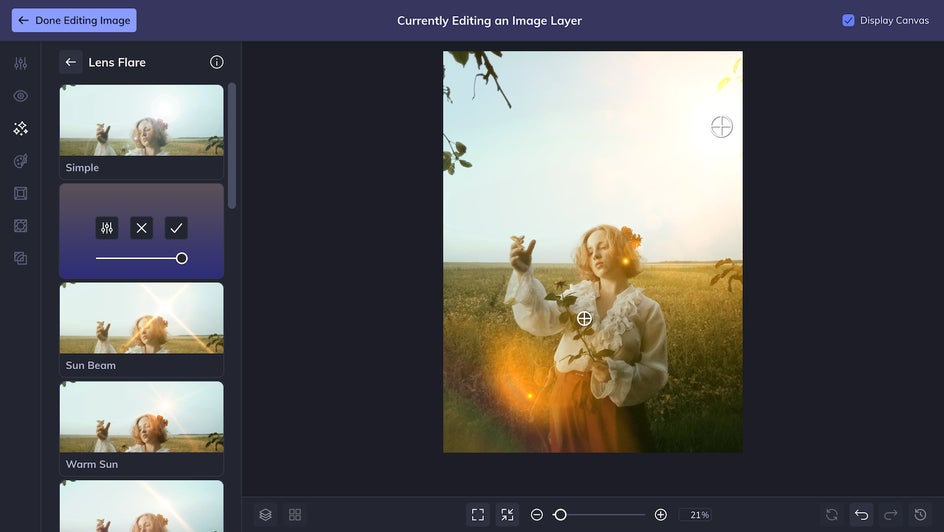Click the Done Editing Image button
This screenshot has height=532, width=944.
74,20
